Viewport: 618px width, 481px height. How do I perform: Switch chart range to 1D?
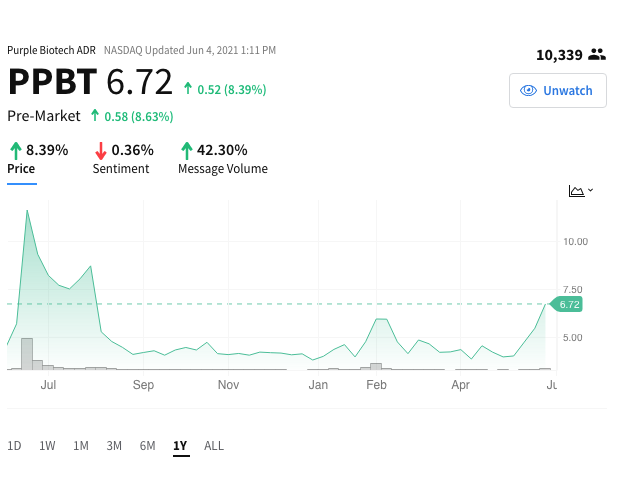pos(14,446)
